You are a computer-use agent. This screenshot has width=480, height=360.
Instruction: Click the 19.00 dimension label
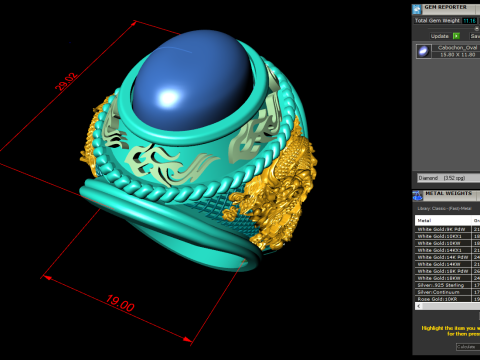(120, 303)
